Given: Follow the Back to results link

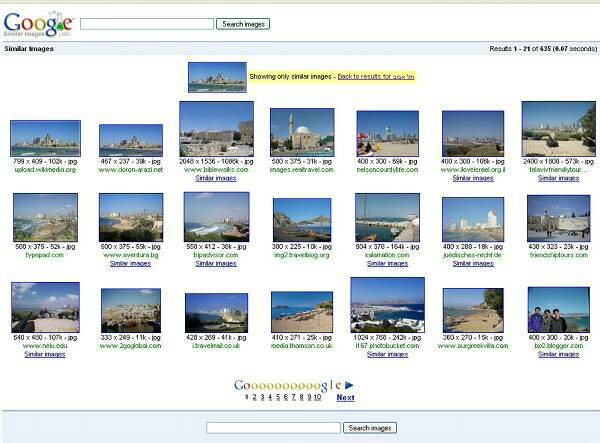Looking at the screenshot, I should coord(376,77).
